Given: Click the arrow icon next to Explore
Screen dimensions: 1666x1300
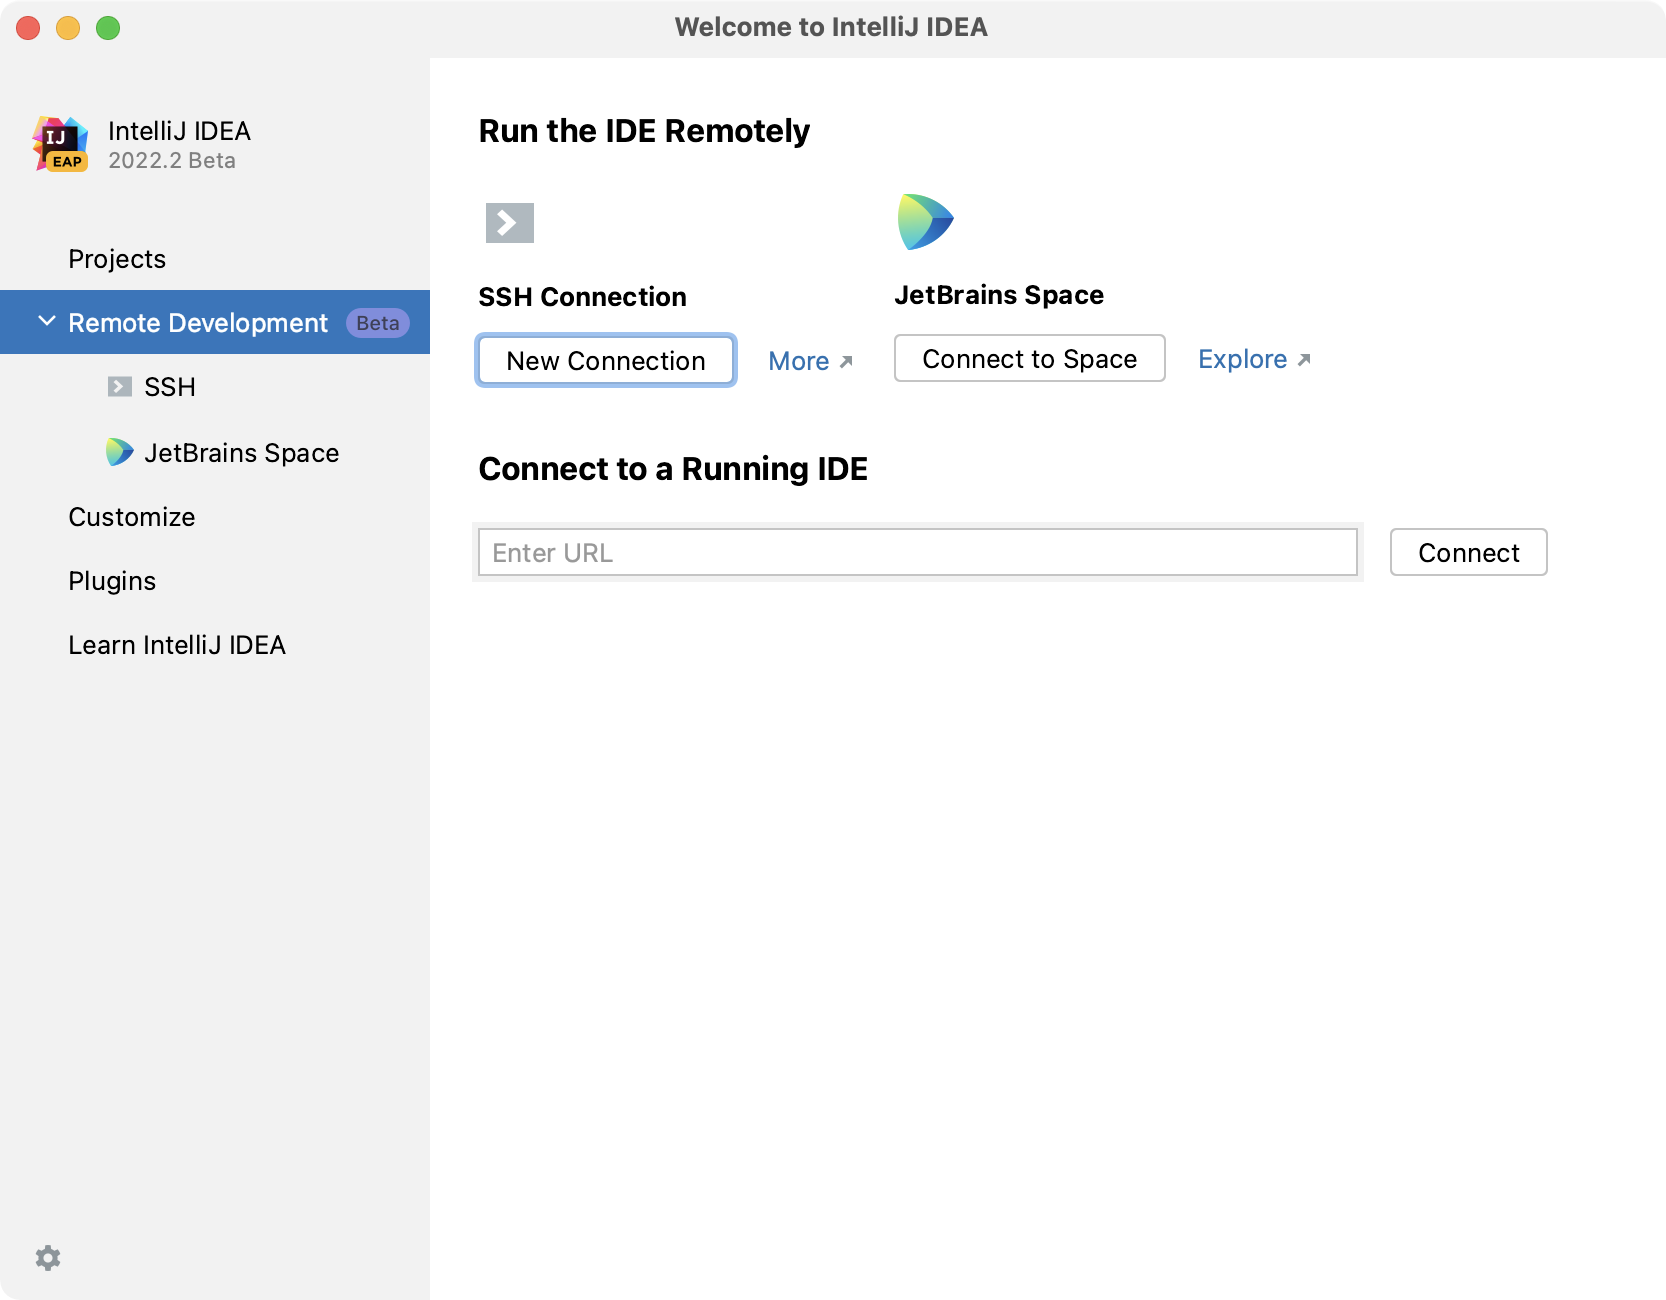Looking at the screenshot, I should click(x=1304, y=360).
